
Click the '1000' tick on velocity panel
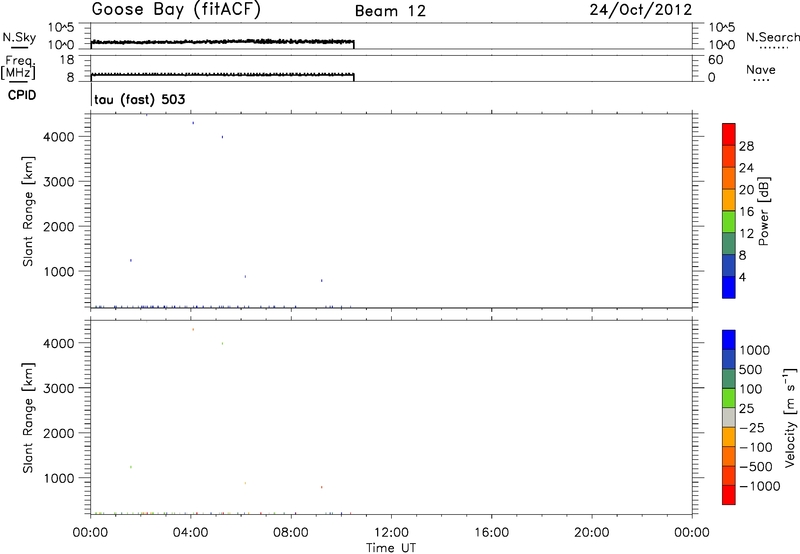[59, 478]
